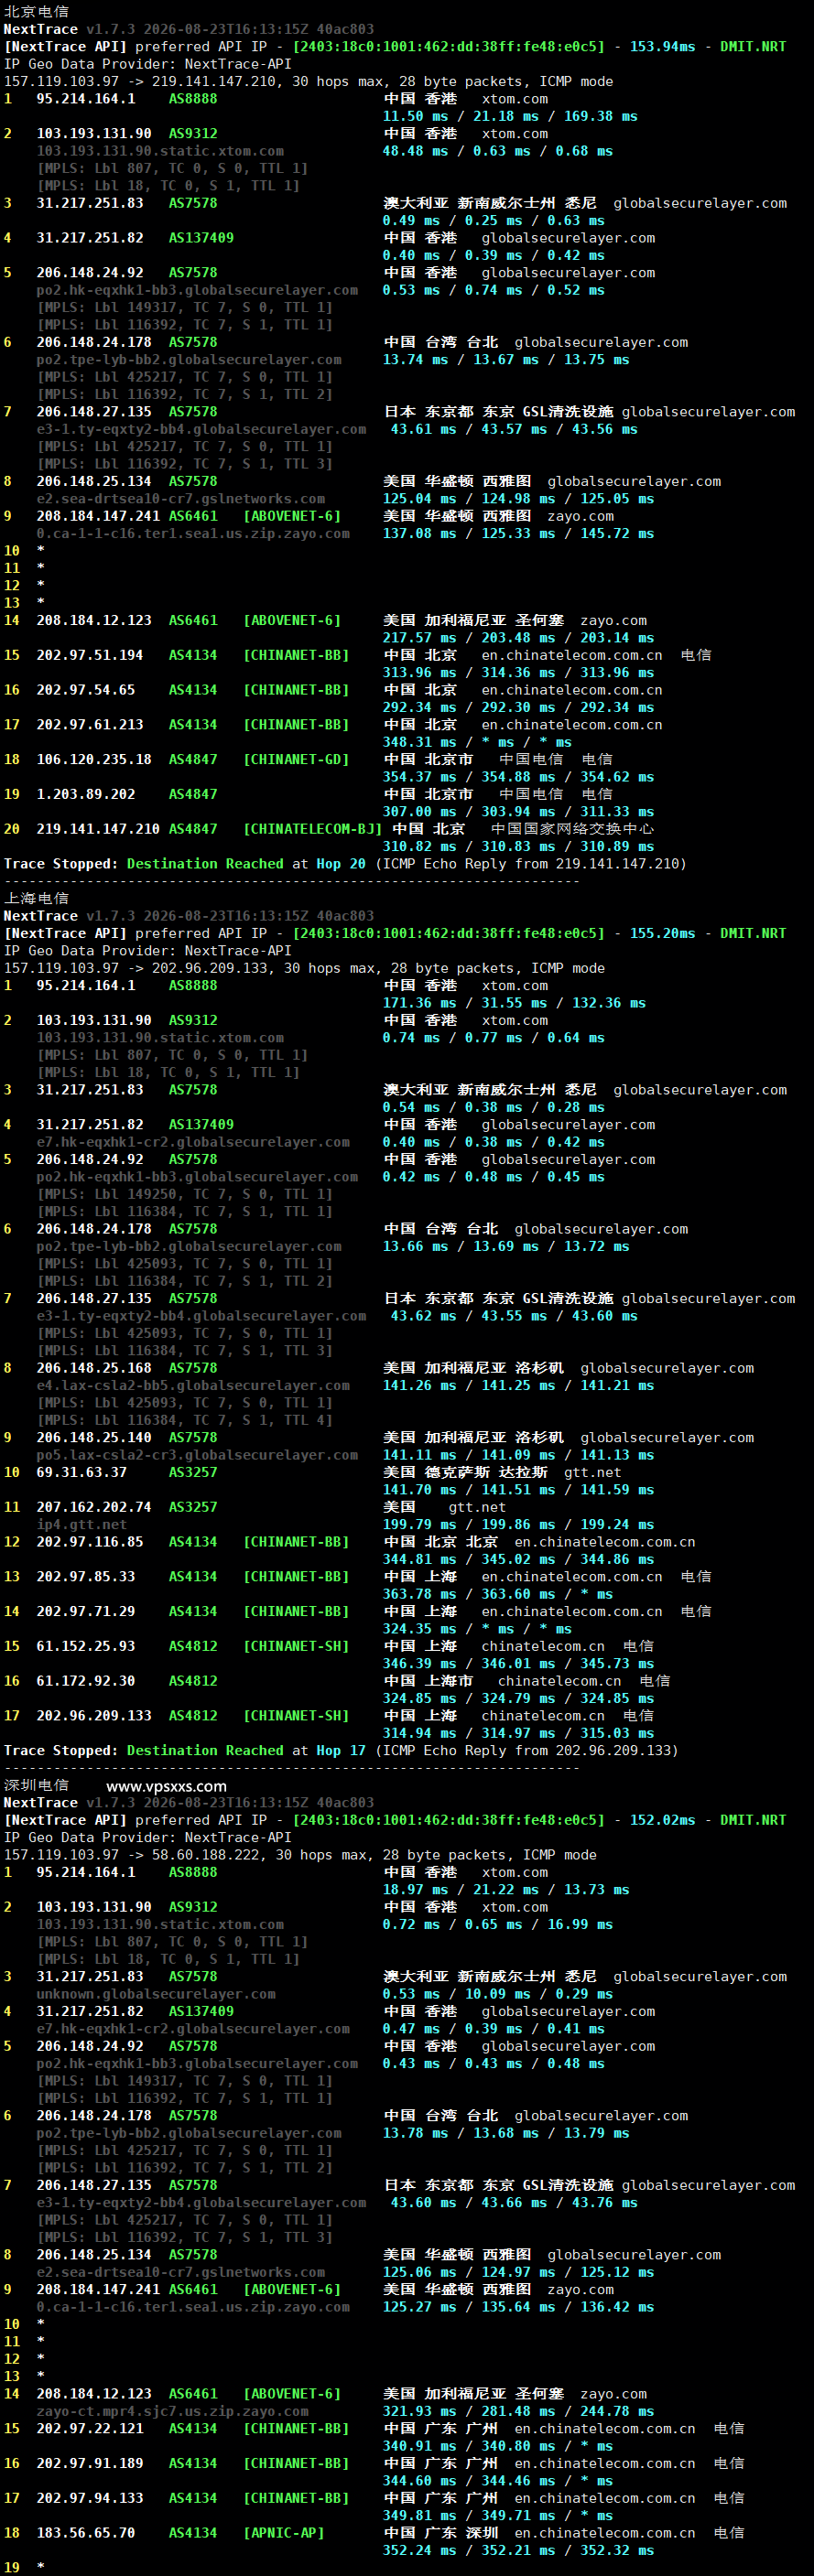Click the Trace Stopped line mentioning Hop 20
Image resolution: width=814 pixels, height=2576 pixels.
(345, 864)
